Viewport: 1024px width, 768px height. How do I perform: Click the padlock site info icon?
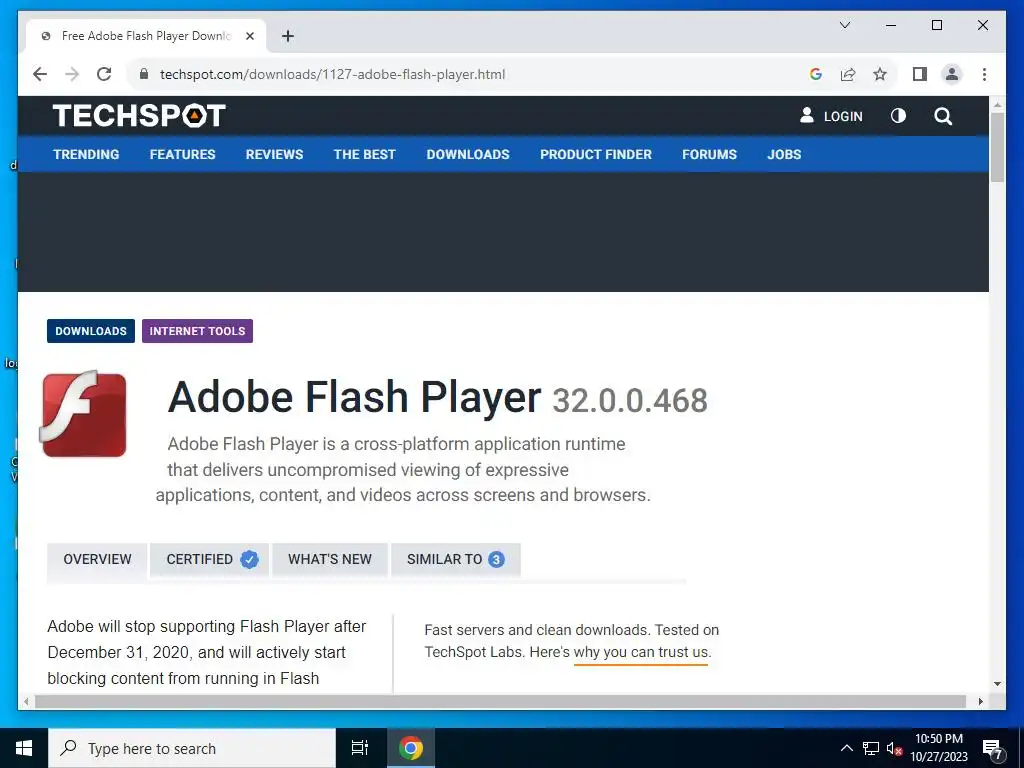[144, 74]
